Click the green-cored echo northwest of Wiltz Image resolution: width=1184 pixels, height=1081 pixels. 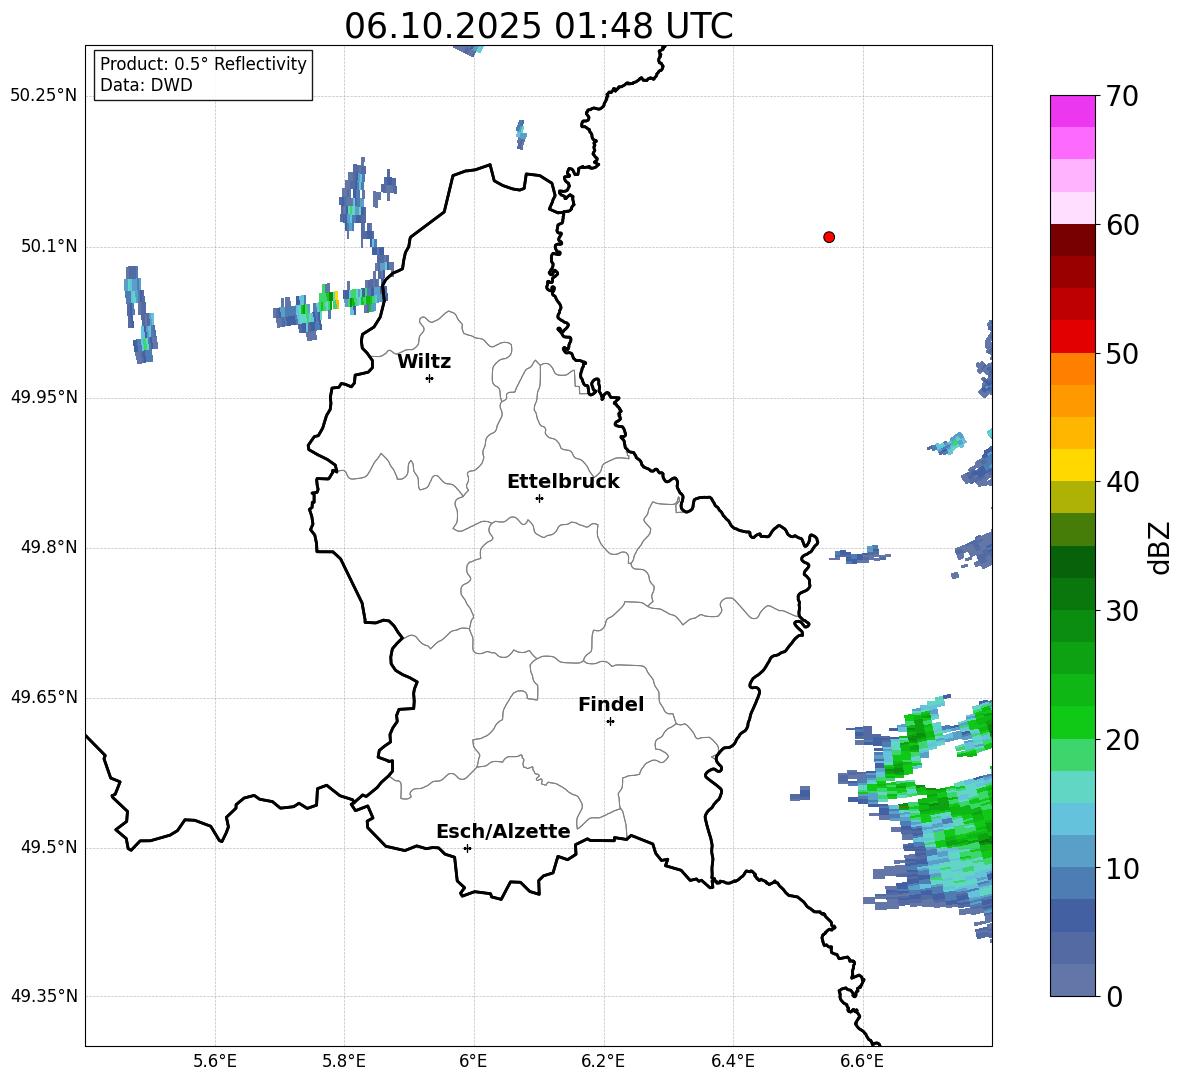tap(330, 306)
